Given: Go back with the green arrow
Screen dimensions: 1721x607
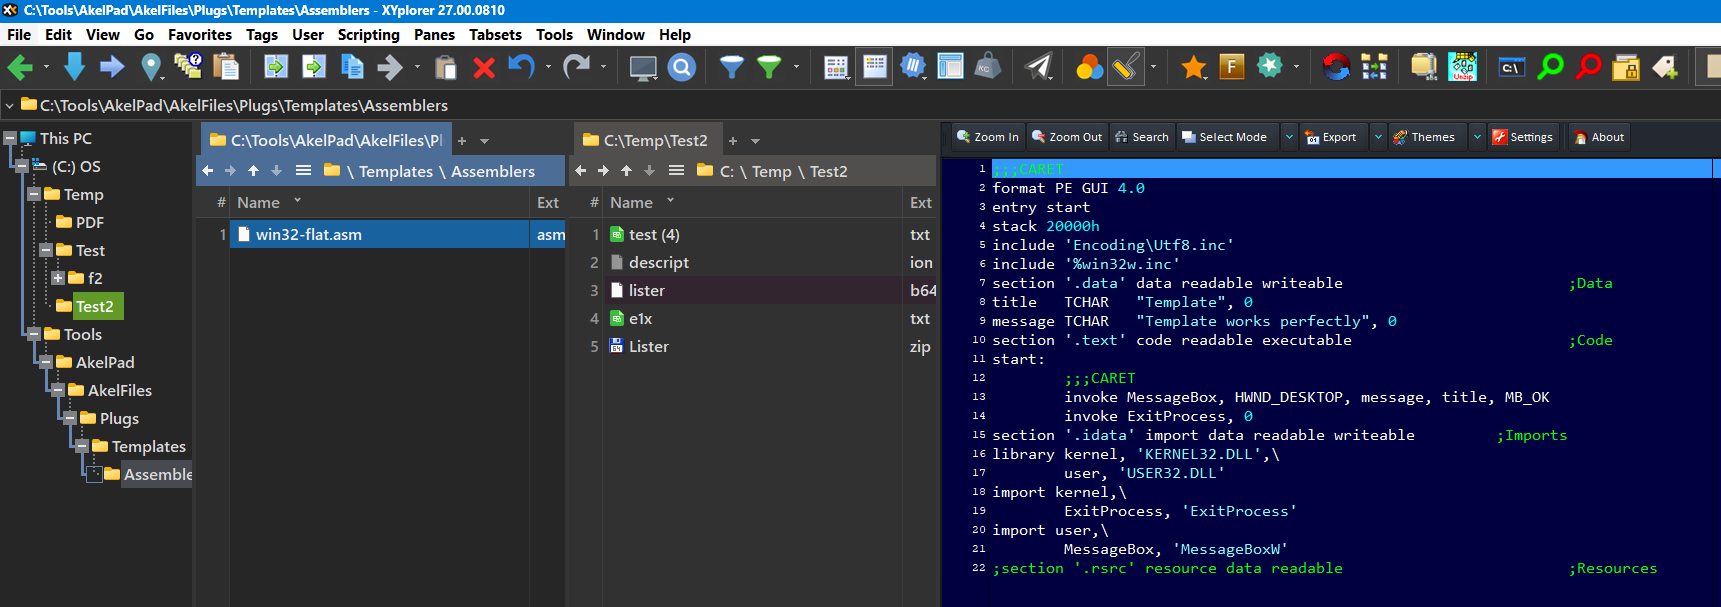Looking at the screenshot, I should pos(20,67).
